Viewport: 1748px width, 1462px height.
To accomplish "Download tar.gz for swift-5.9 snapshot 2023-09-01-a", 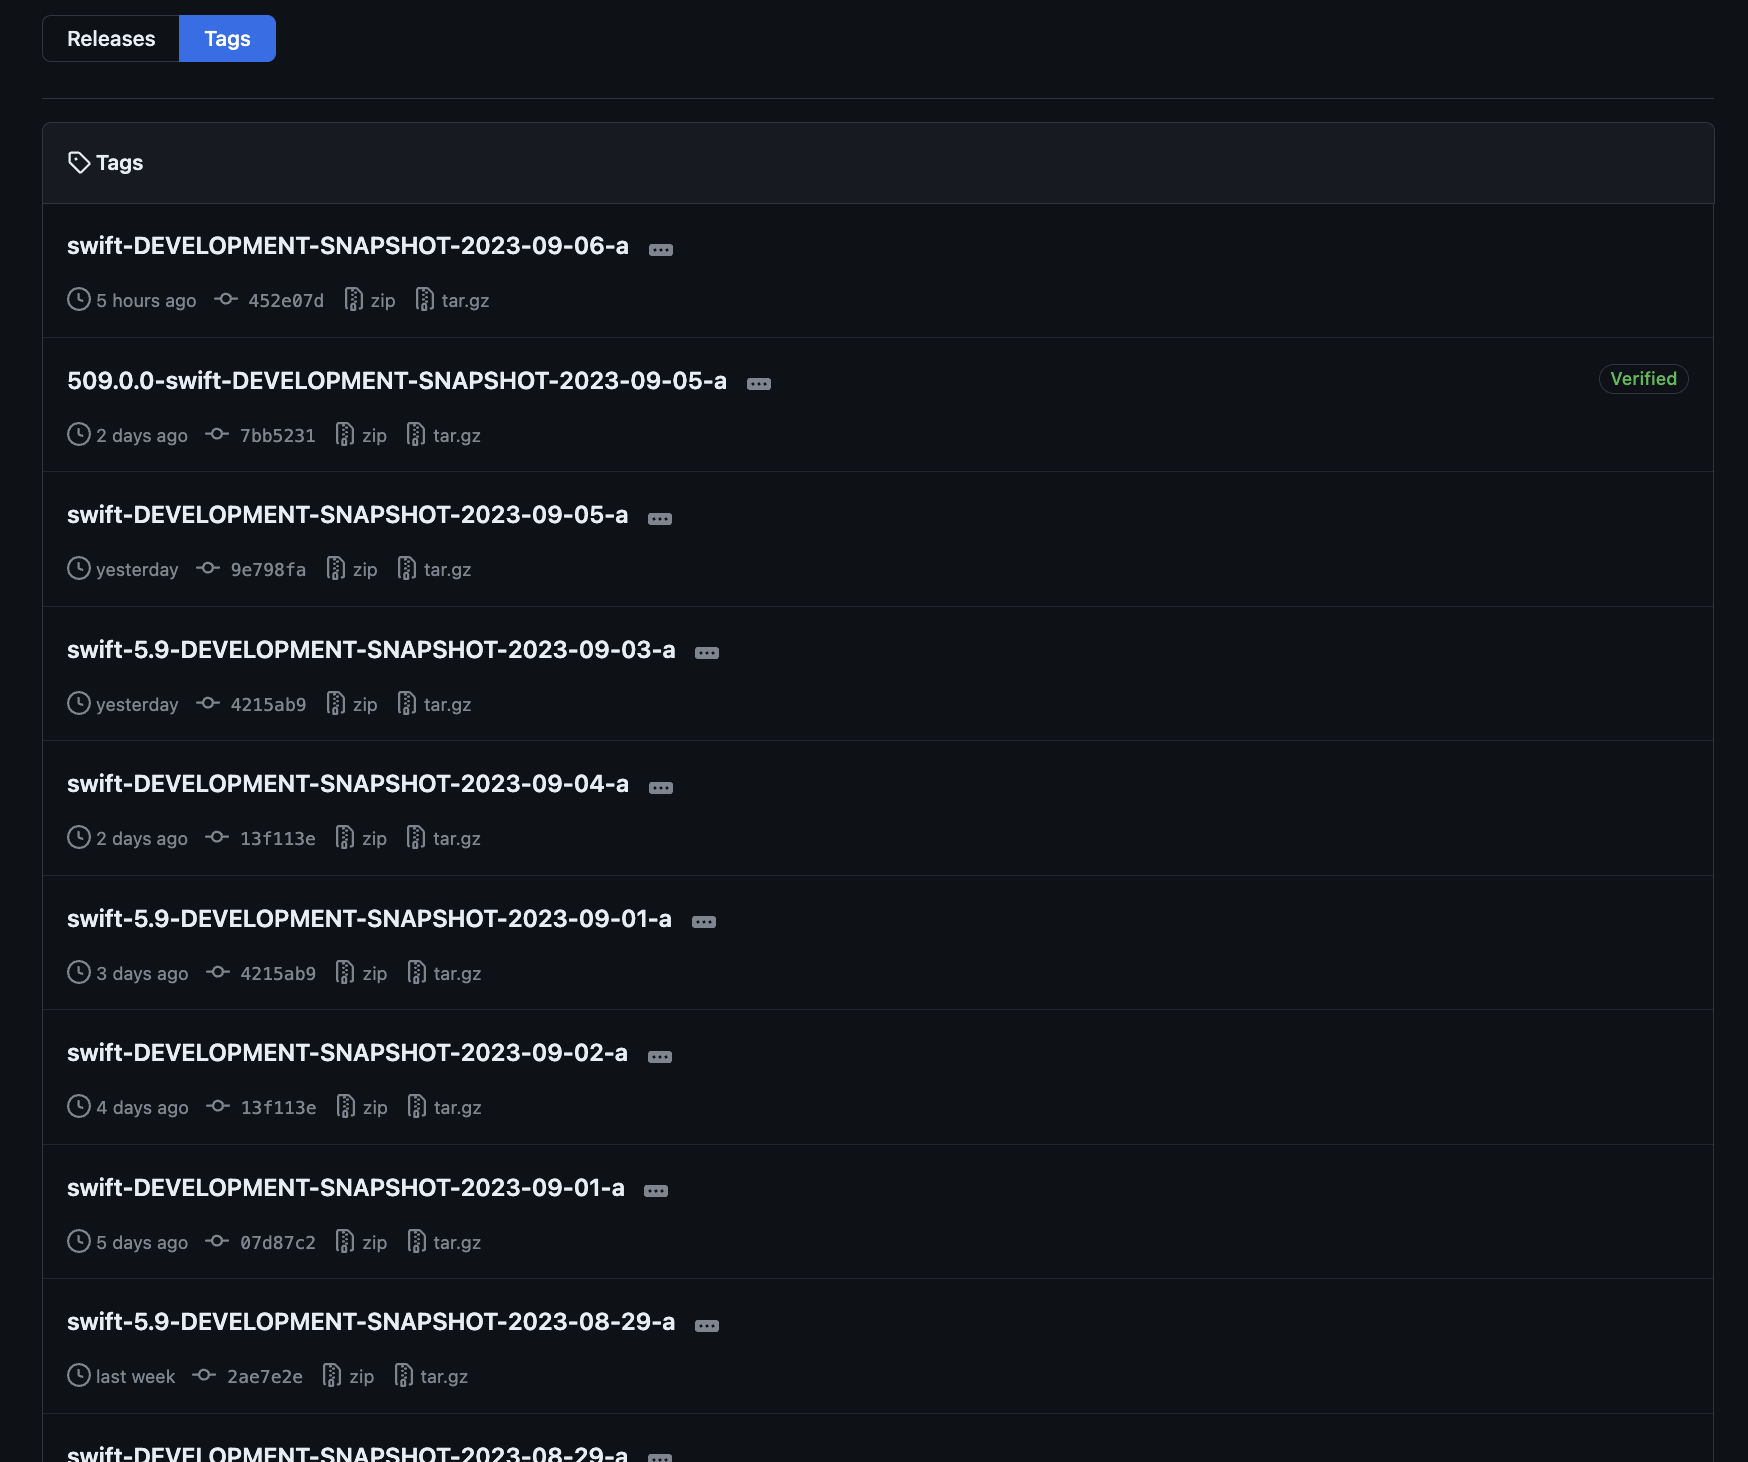I will [444, 973].
